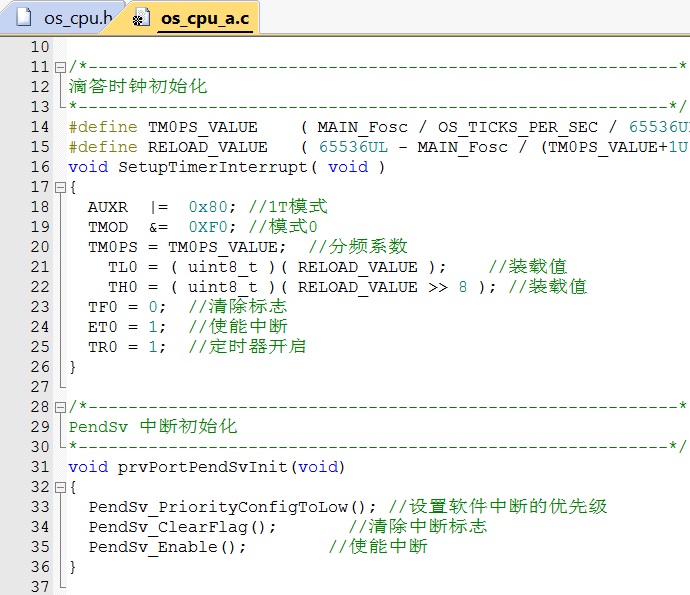Click the TM0PS_VALUE macro name on line 14
This screenshot has height=595, width=690.
click(202, 127)
